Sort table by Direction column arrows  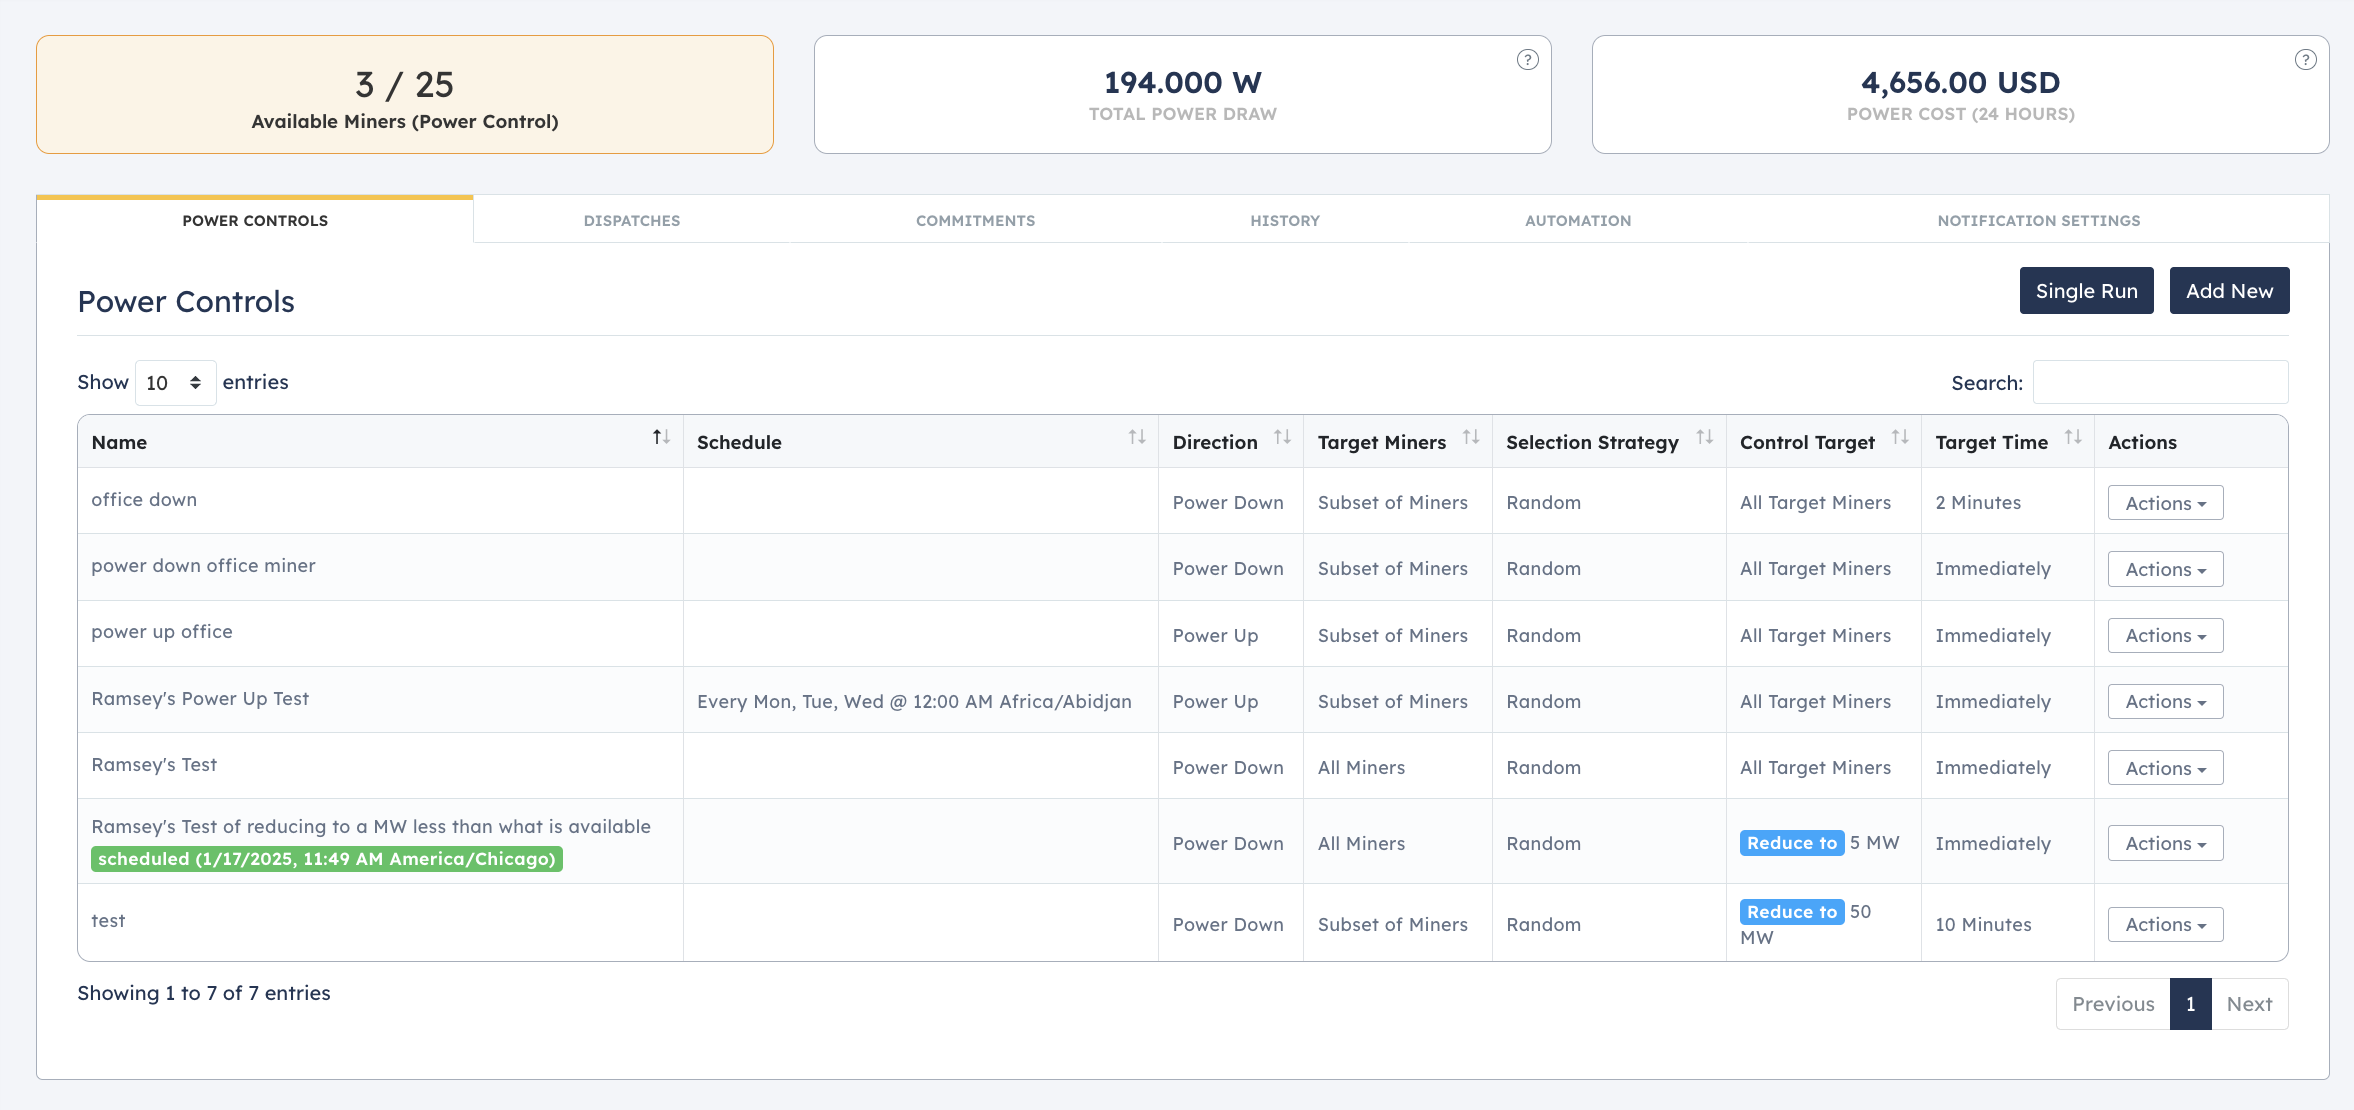pyautogui.click(x=1282, y=437)
